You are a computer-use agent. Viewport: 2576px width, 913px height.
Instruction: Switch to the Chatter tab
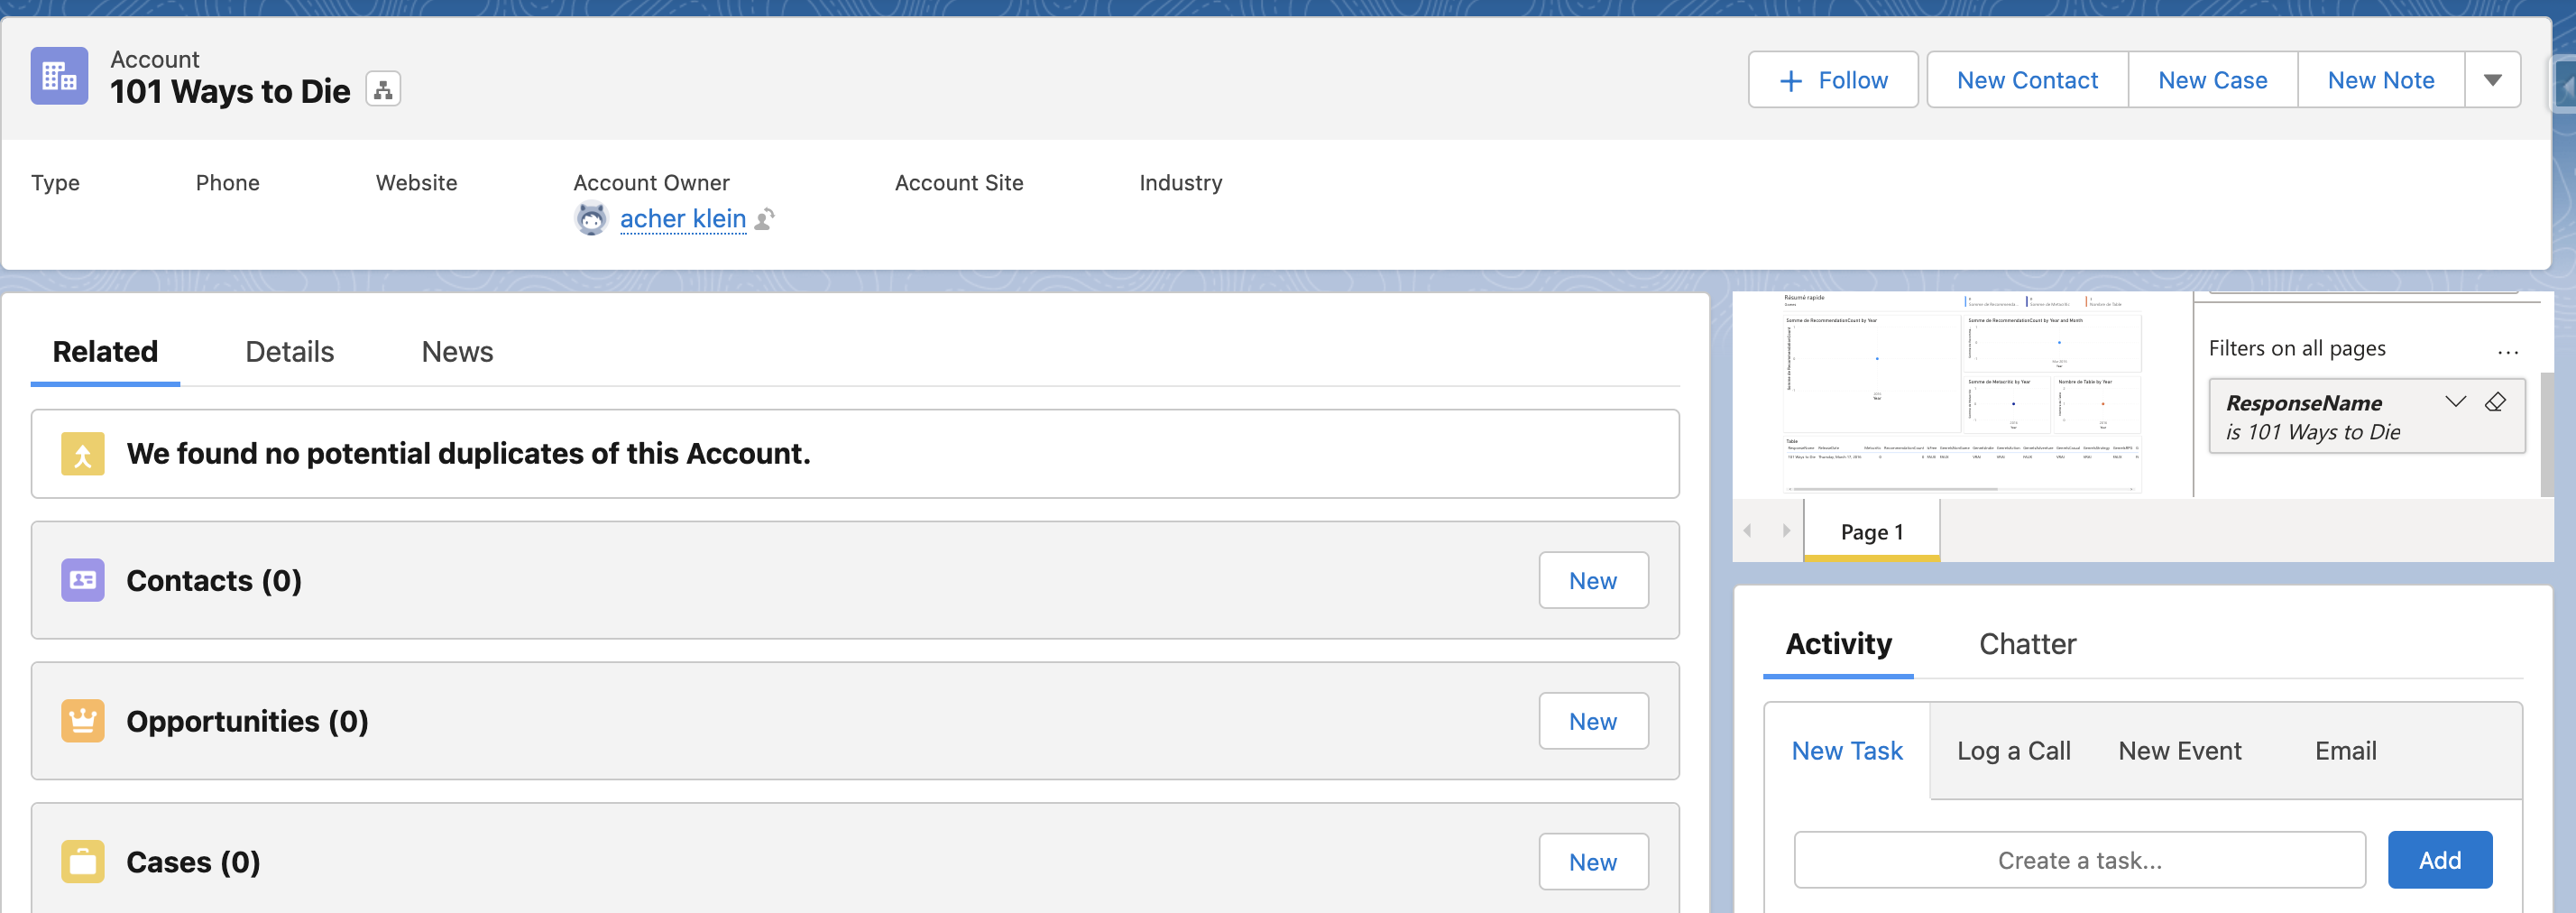[2027, 644]
